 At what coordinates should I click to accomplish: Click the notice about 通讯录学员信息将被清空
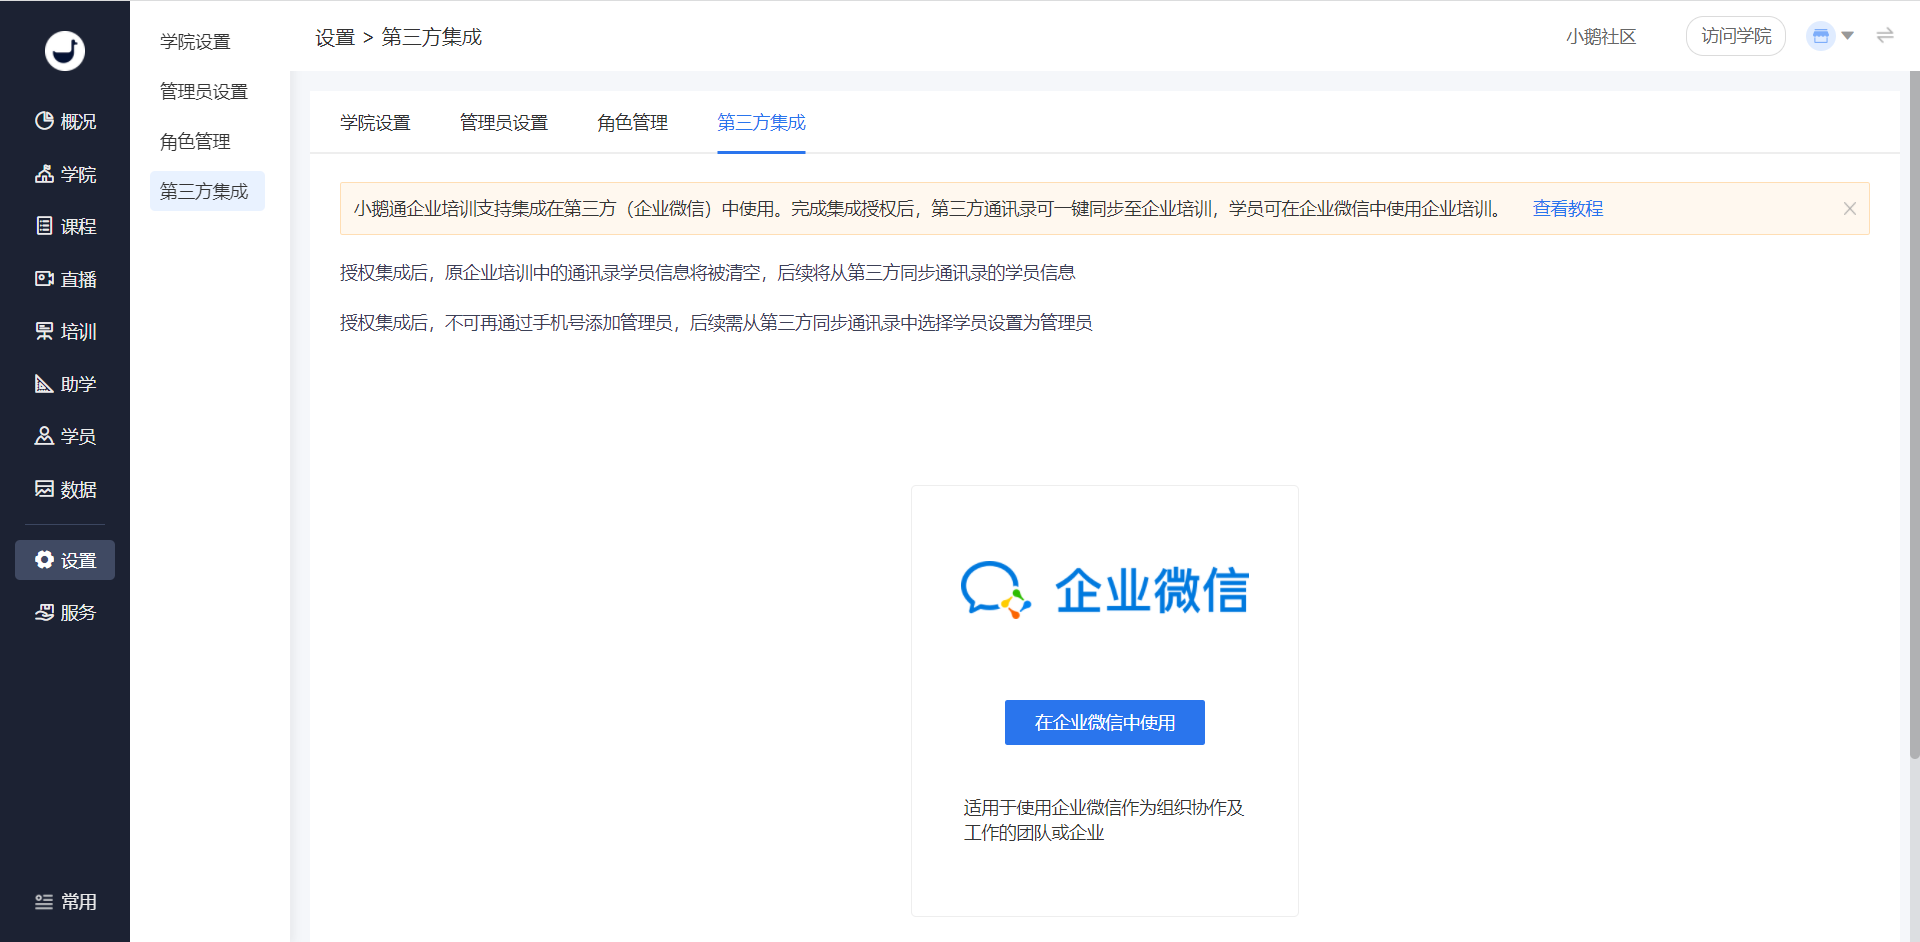point(708,273)
